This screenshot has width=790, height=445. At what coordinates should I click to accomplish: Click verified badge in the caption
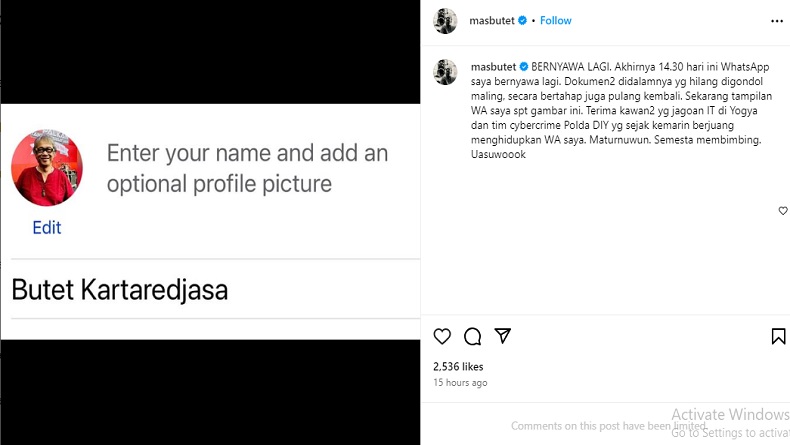pos(522,66)
